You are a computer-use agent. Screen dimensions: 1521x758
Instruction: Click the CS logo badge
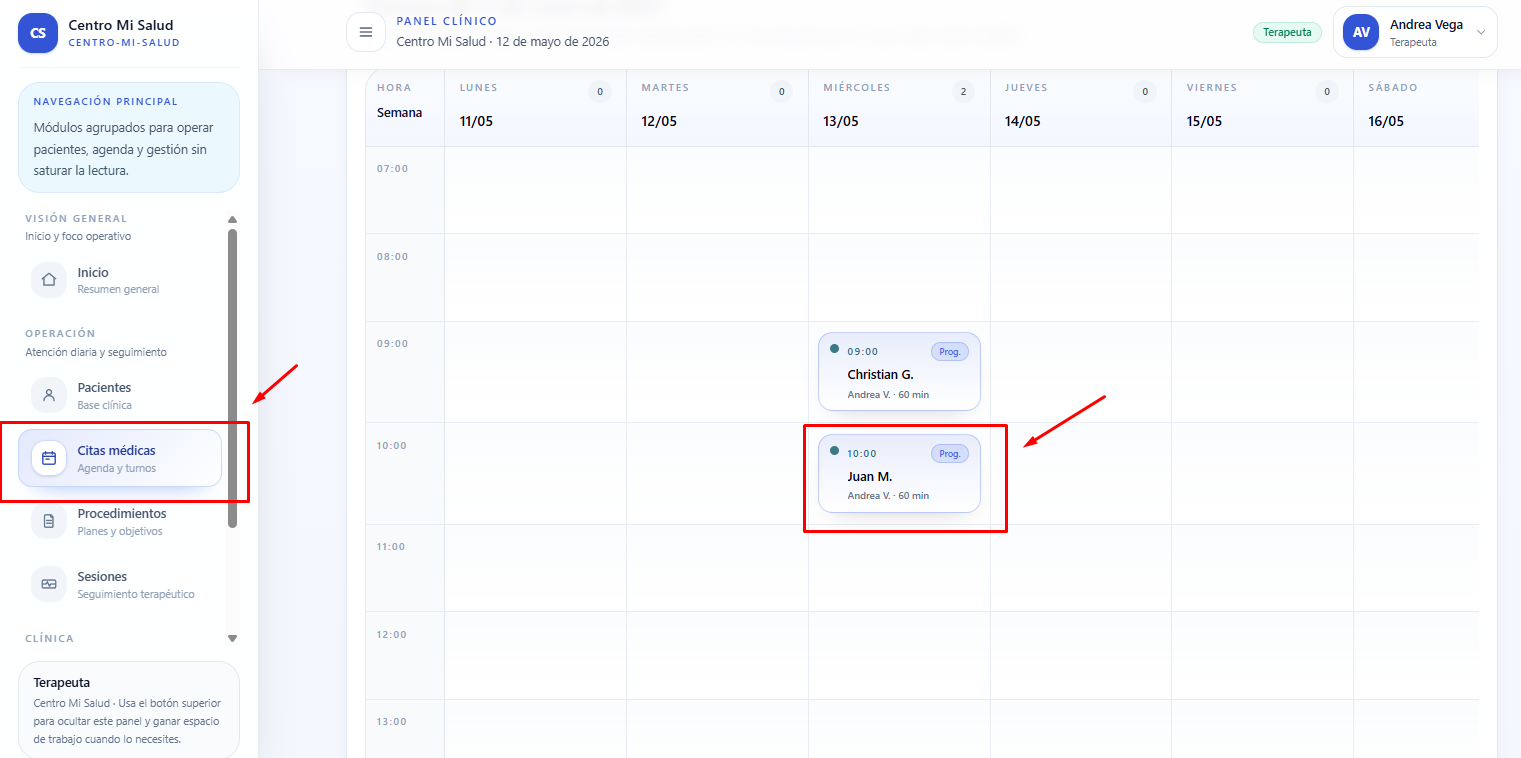point(38,32)
